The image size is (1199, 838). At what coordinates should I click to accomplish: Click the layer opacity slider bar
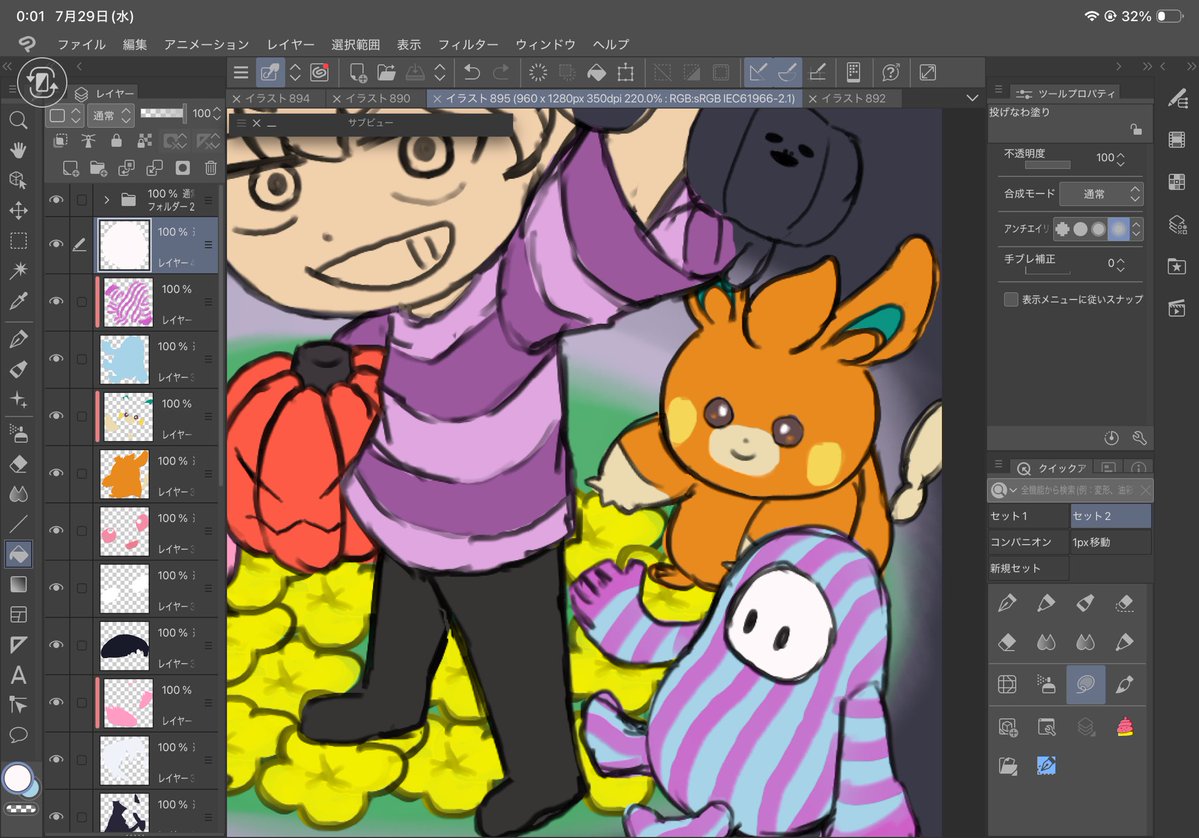click(163, 113)
